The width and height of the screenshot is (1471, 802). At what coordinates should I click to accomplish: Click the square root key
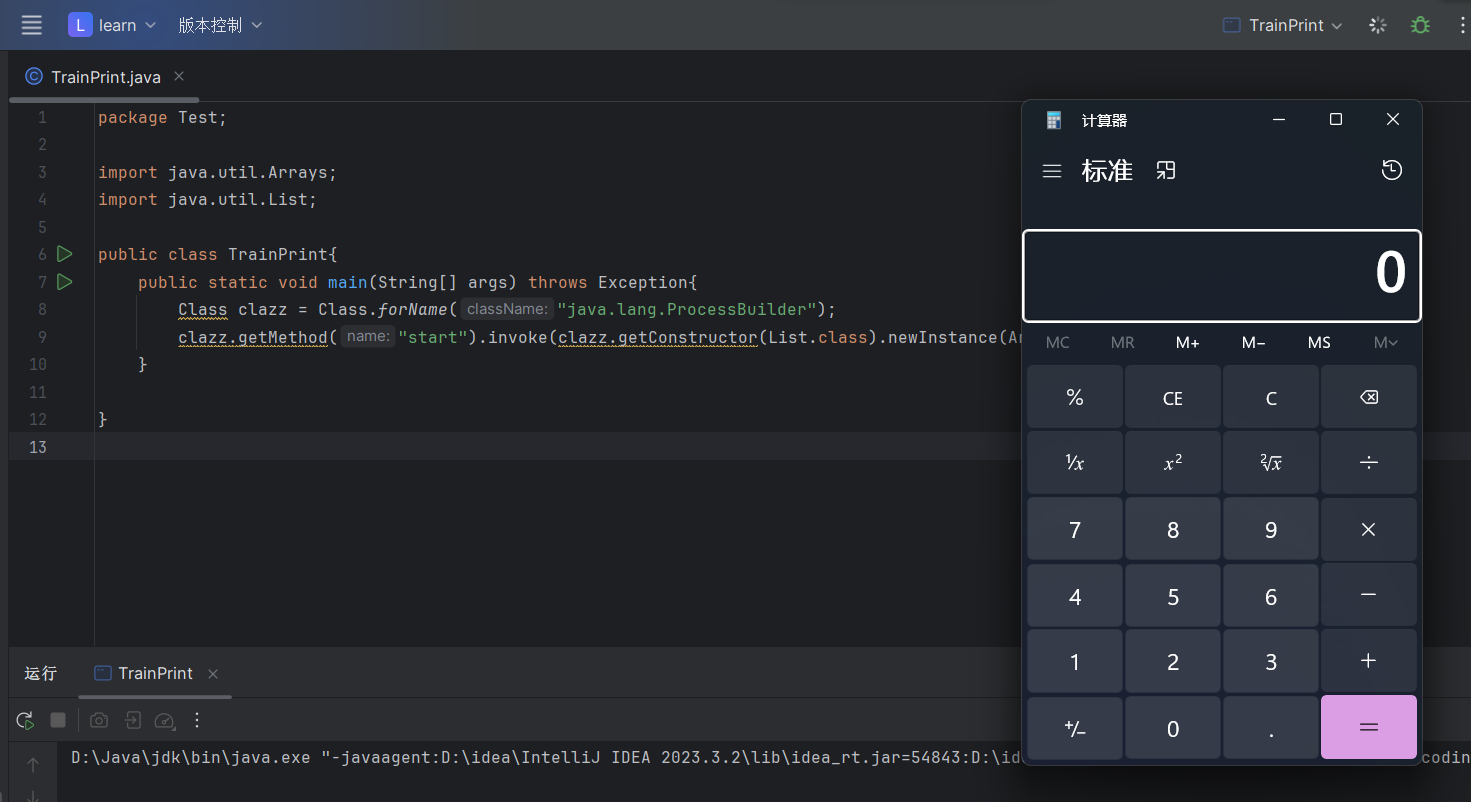1271,463
